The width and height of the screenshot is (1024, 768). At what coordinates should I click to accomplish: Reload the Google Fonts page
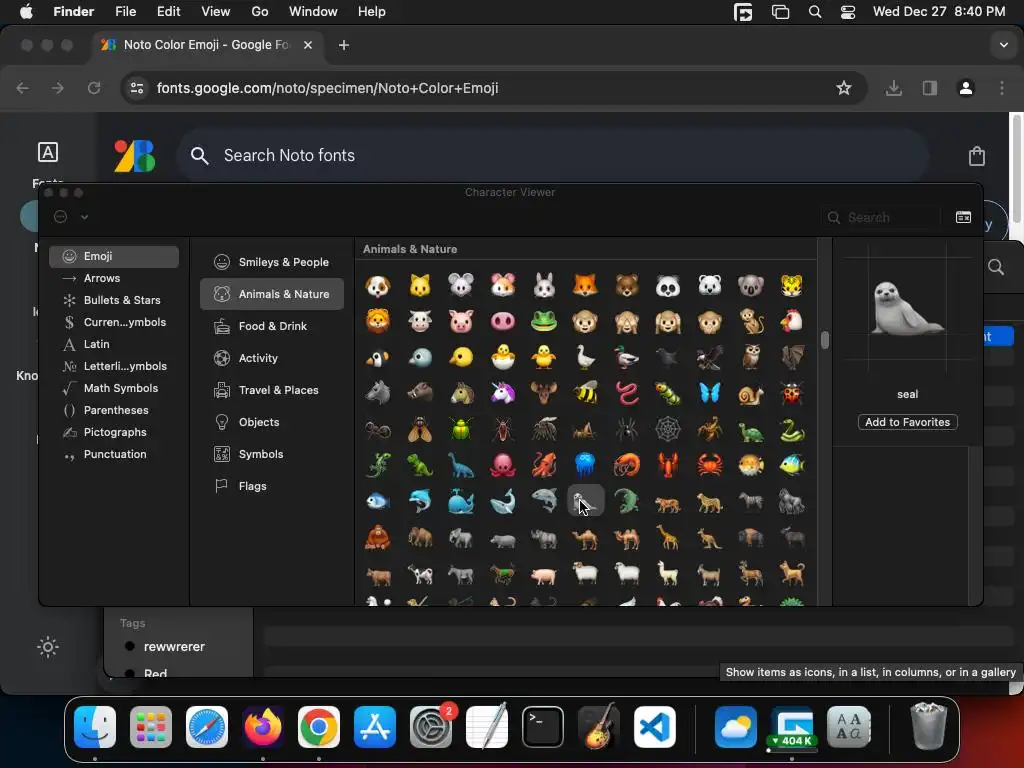(x=94, y=88)
